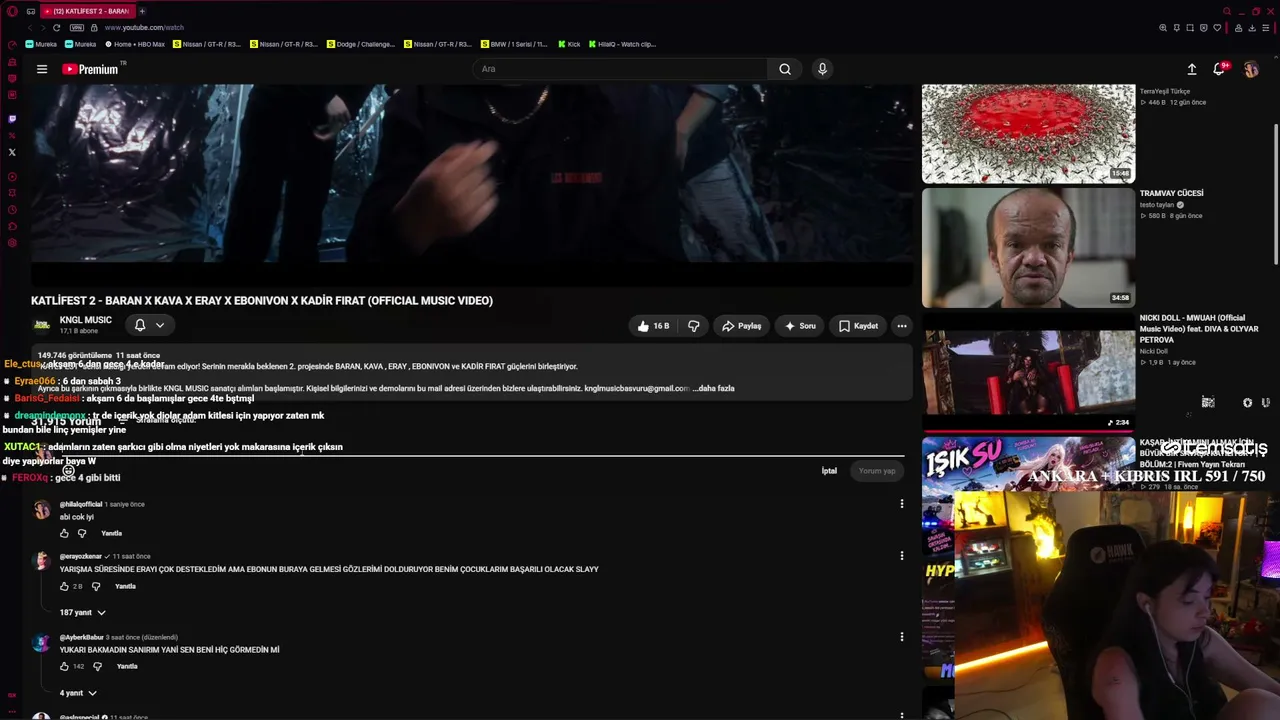1280x720 pixels.
Task: Expand the description with ...daha fazla
Action: pos(713,388)
